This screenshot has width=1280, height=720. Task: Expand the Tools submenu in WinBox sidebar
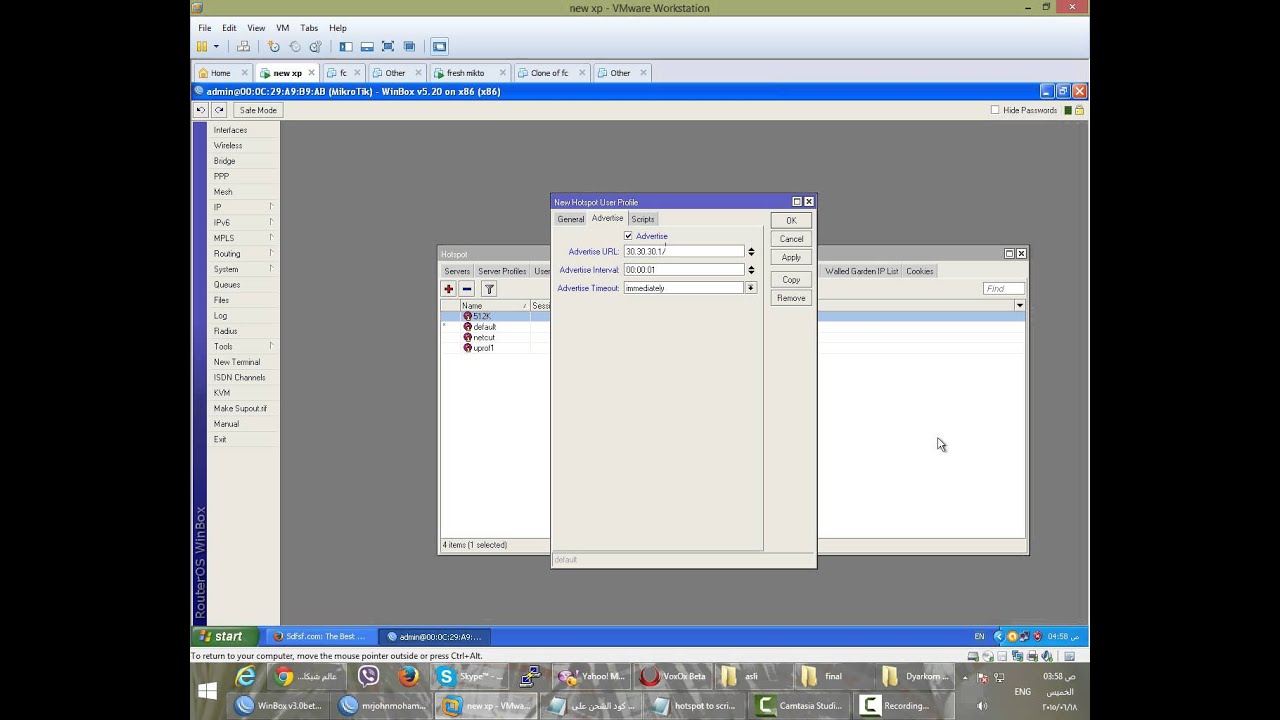pos(271,346)
